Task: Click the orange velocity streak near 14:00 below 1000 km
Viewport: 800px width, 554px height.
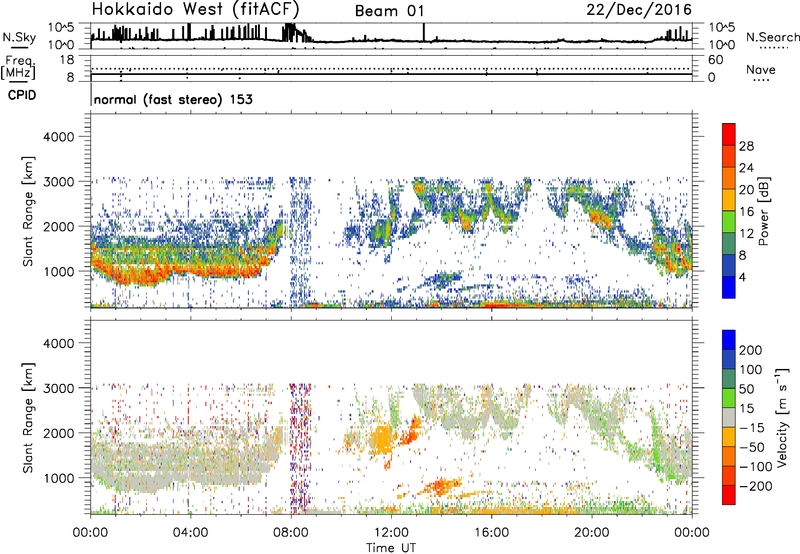Action: click(441, 485)
